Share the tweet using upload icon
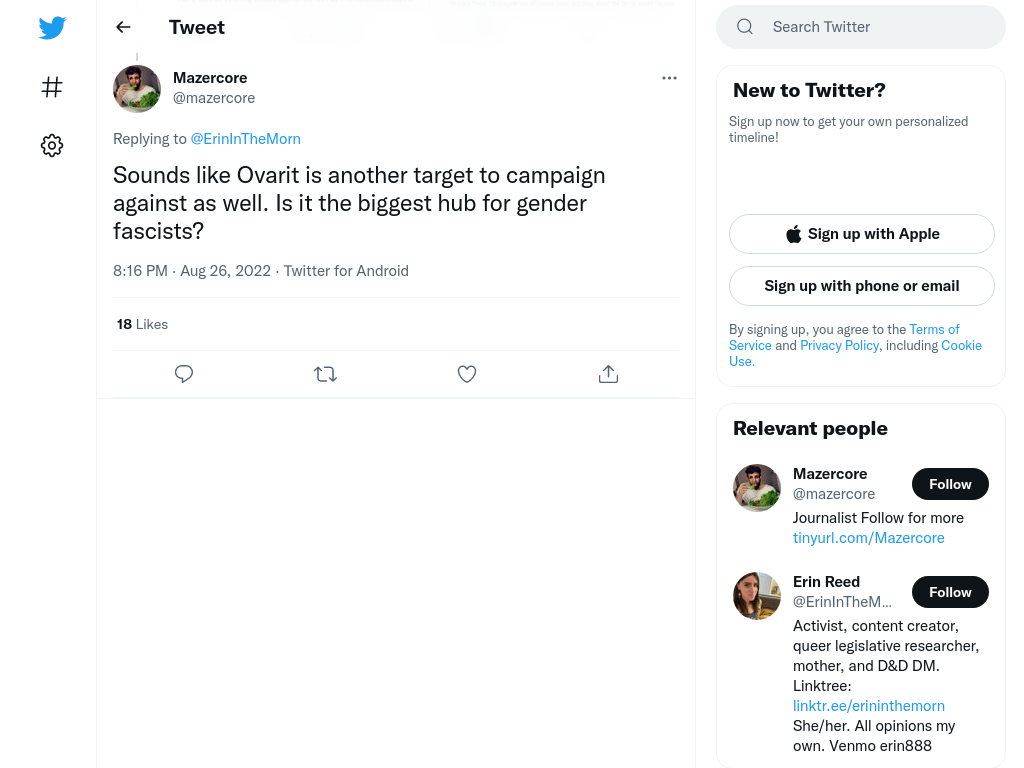Viewport: 1024px width, 768px height. [x=609, y=374]
